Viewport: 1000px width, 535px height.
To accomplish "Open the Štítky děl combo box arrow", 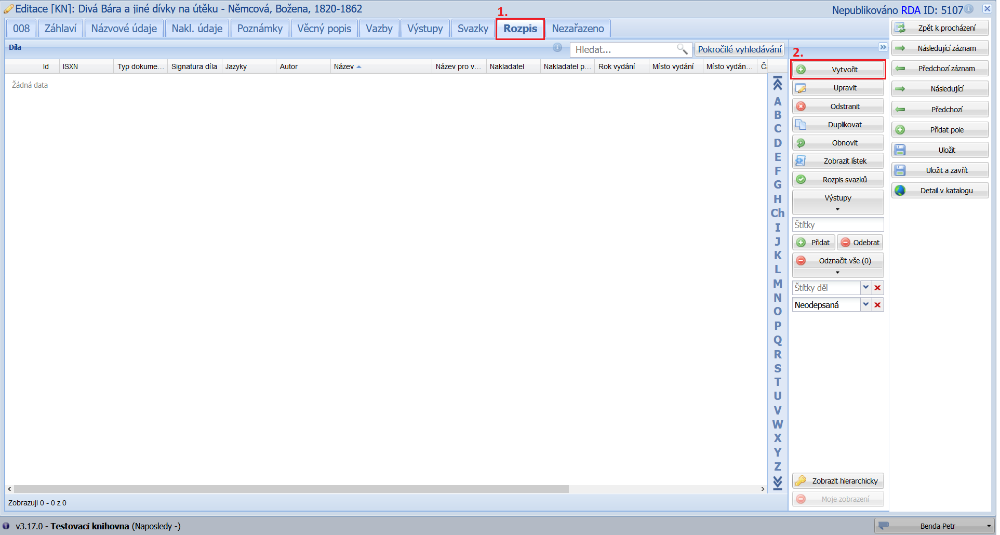I will pyautogui.click(x=865, y=288).
